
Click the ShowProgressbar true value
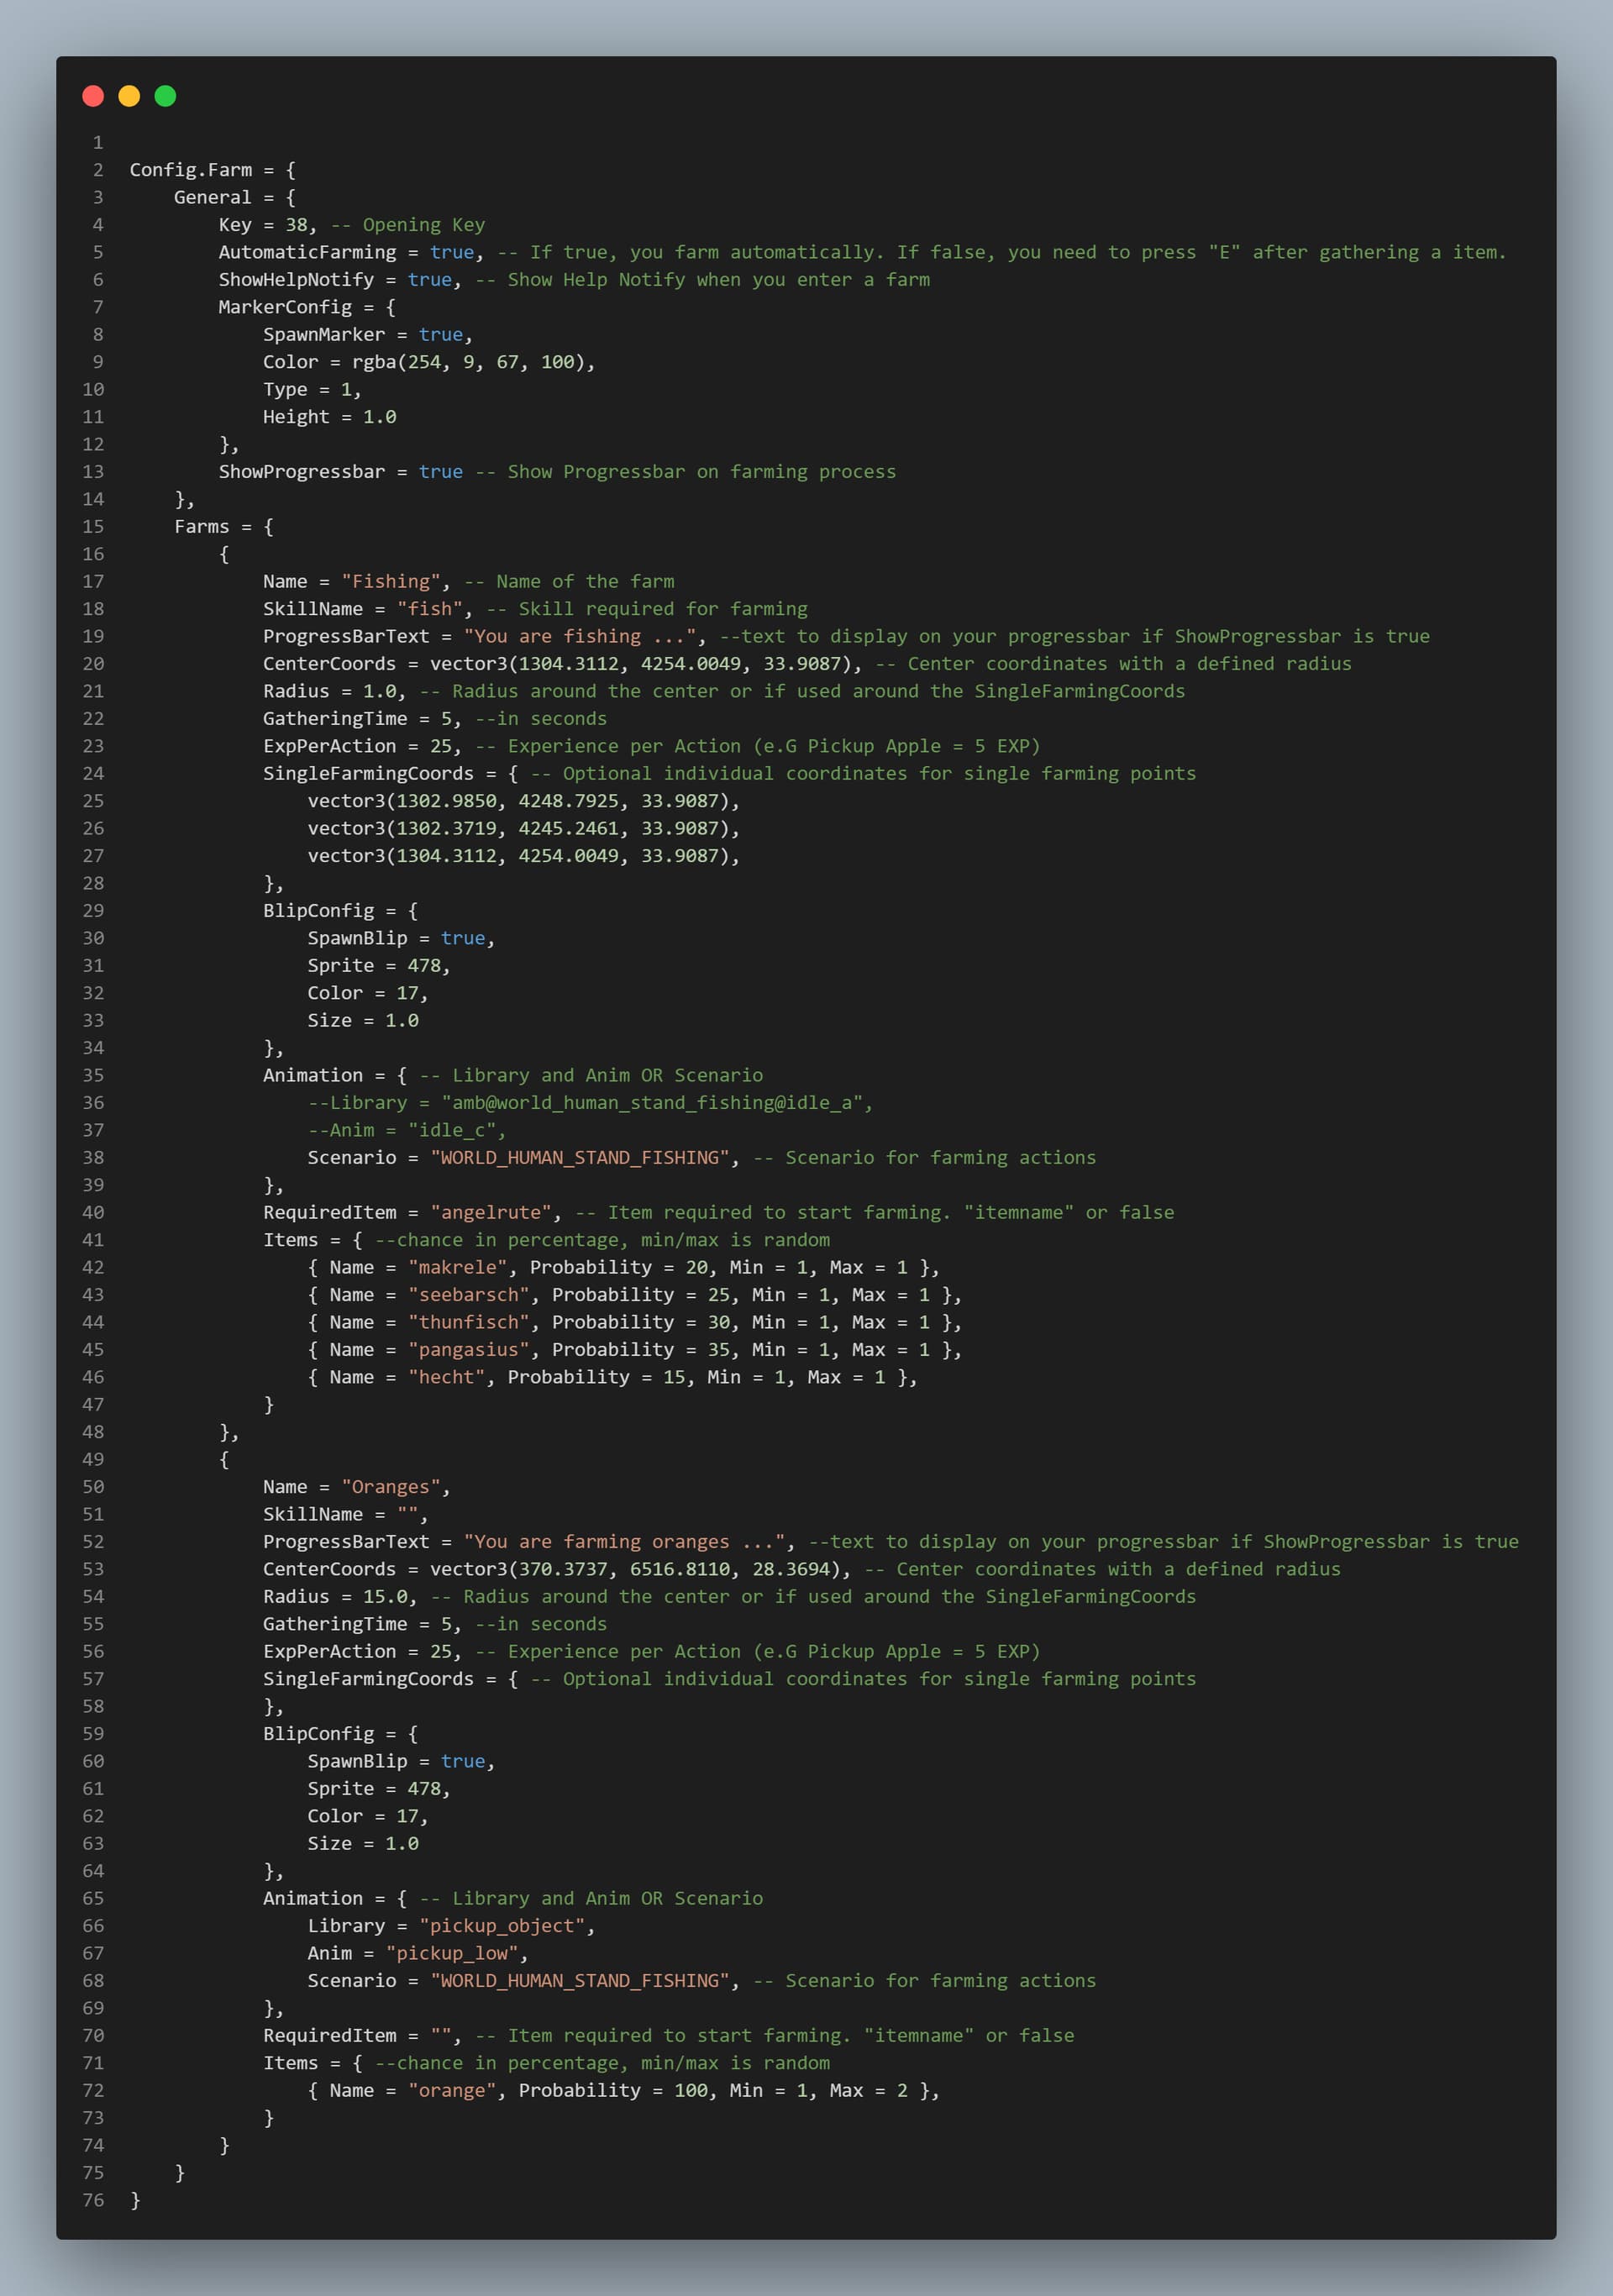pos(440,471)
